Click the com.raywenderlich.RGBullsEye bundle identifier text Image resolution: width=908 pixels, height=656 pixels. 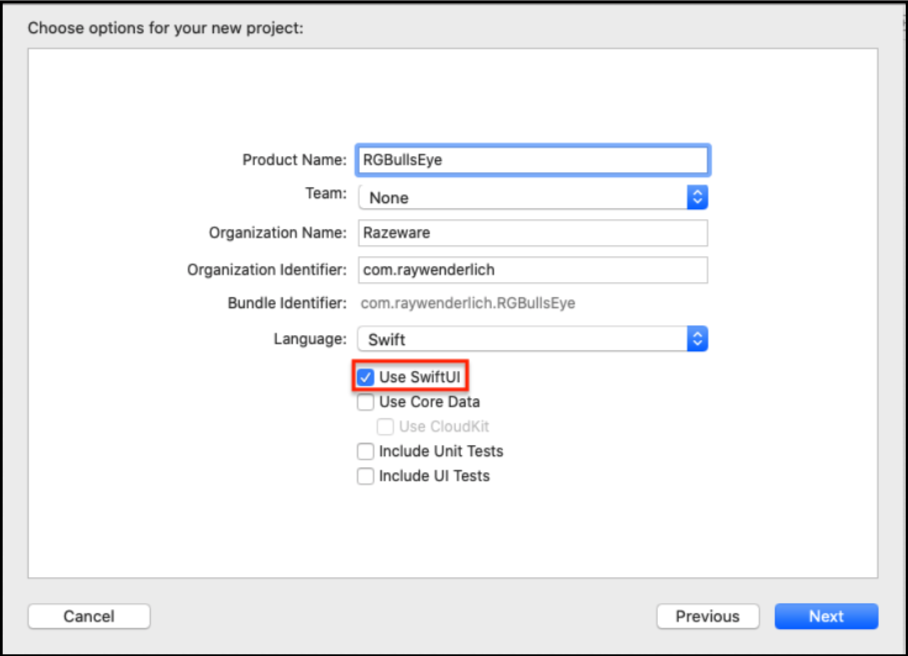(x=468, y=303)
